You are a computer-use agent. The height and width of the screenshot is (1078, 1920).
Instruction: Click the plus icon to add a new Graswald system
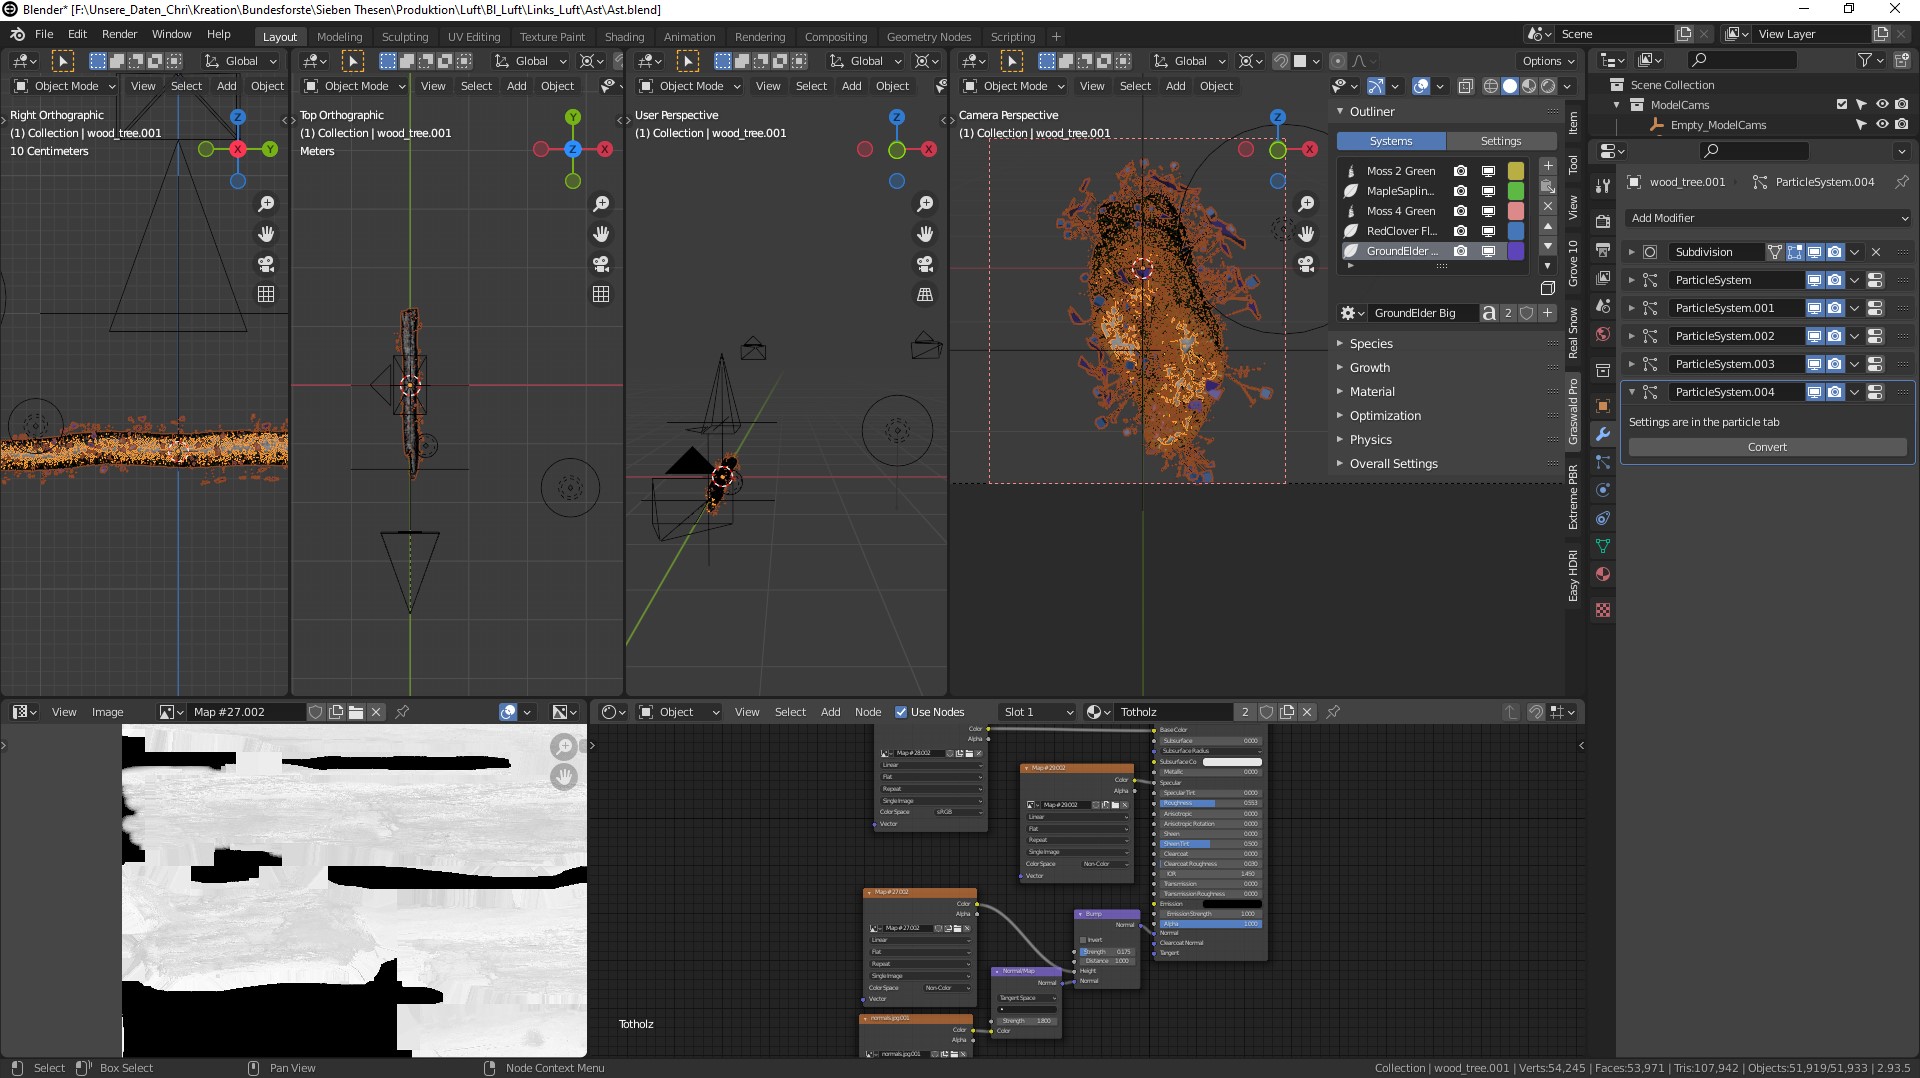coord(1548,165)
